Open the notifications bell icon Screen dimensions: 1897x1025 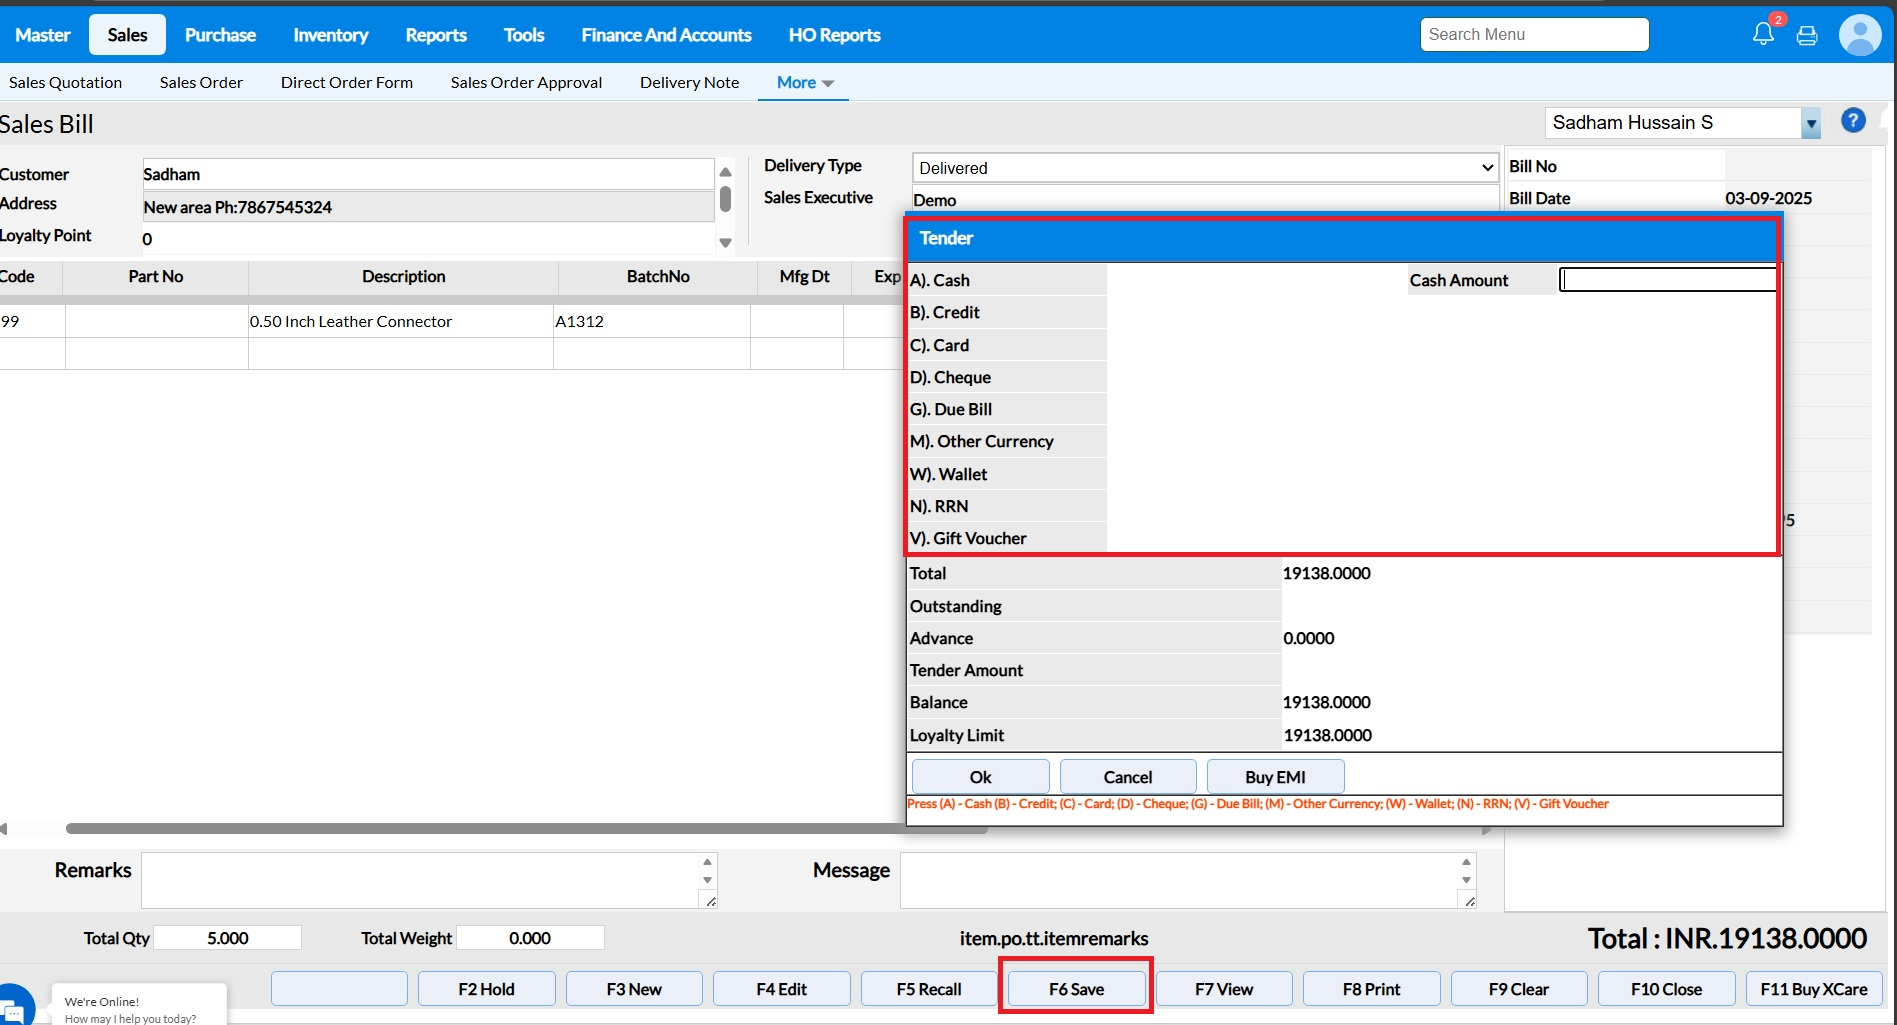[x=1763, y=35]
